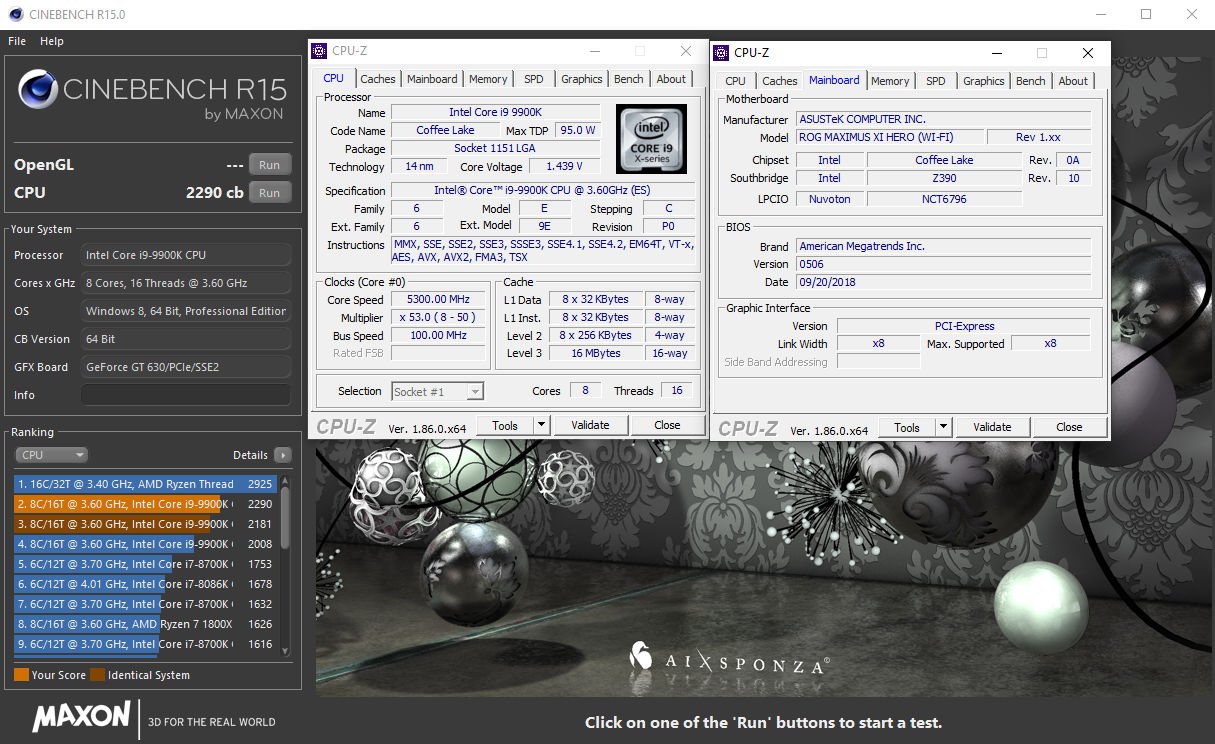Image resolution: width=1215 pixels, height=744 pixels.
Task: Click the Identical System brown legend swatch
Action: point(97,675)
